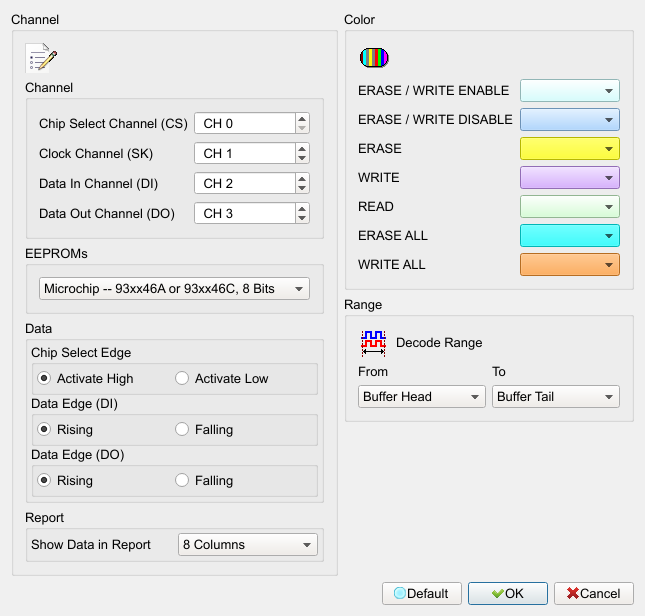The image size is (645, 616).
Task: Click the CH 0 chip select field
Action: pyautogui.click(x=245, y=123)
